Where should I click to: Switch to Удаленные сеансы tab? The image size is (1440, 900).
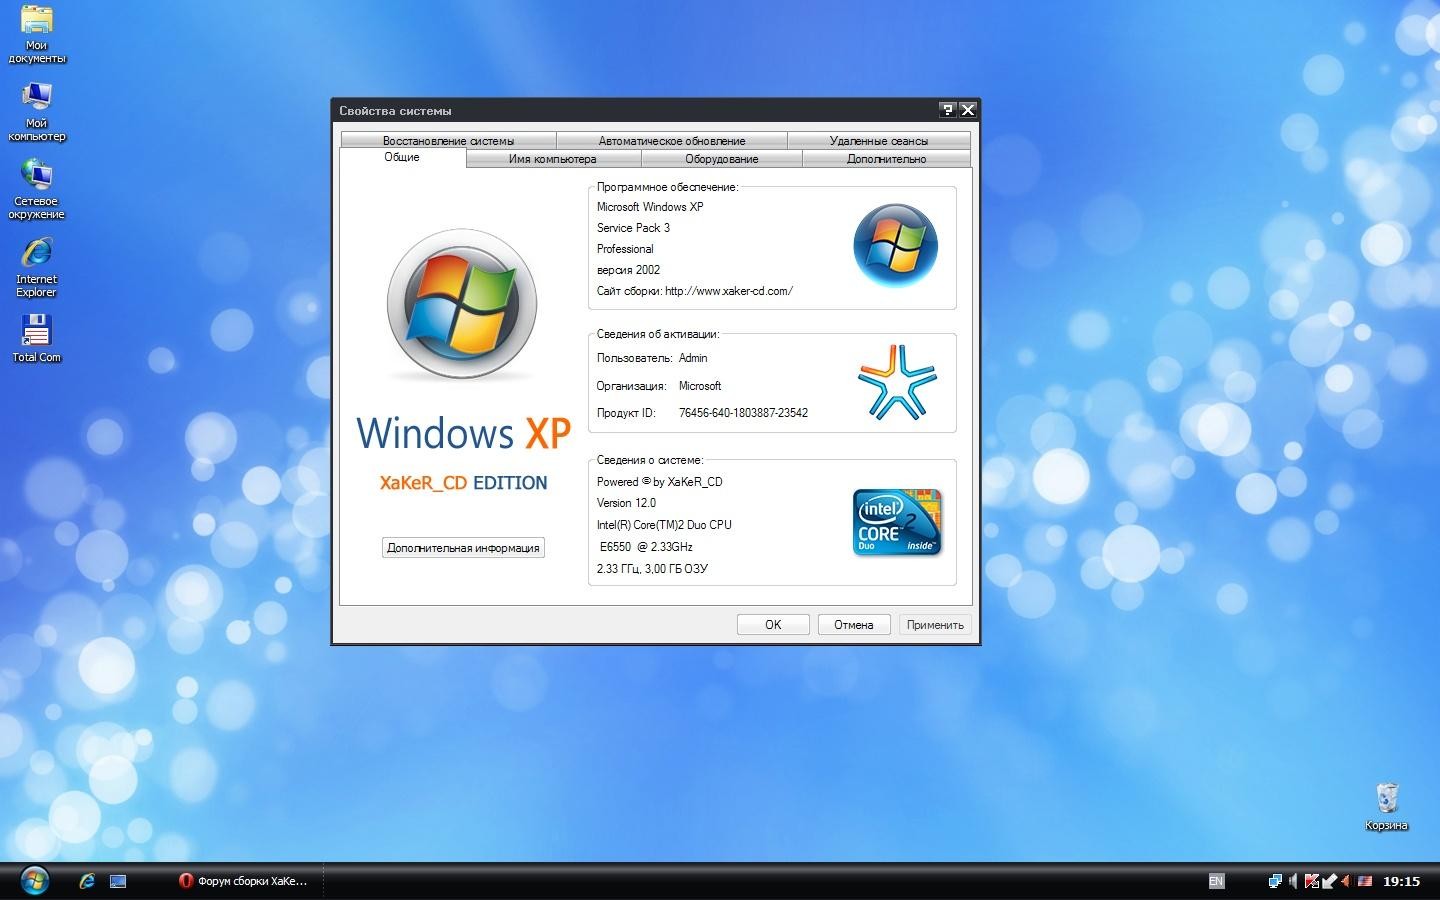879,140
